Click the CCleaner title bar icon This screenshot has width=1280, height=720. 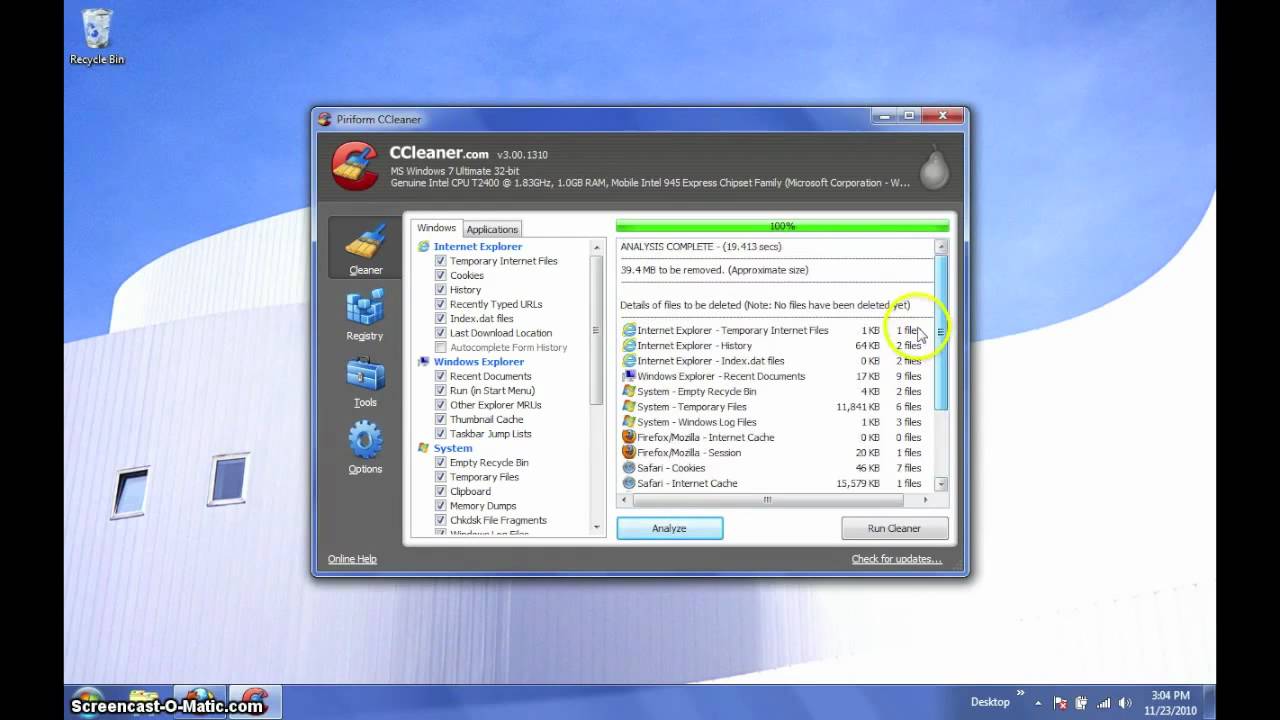(324, 119)
